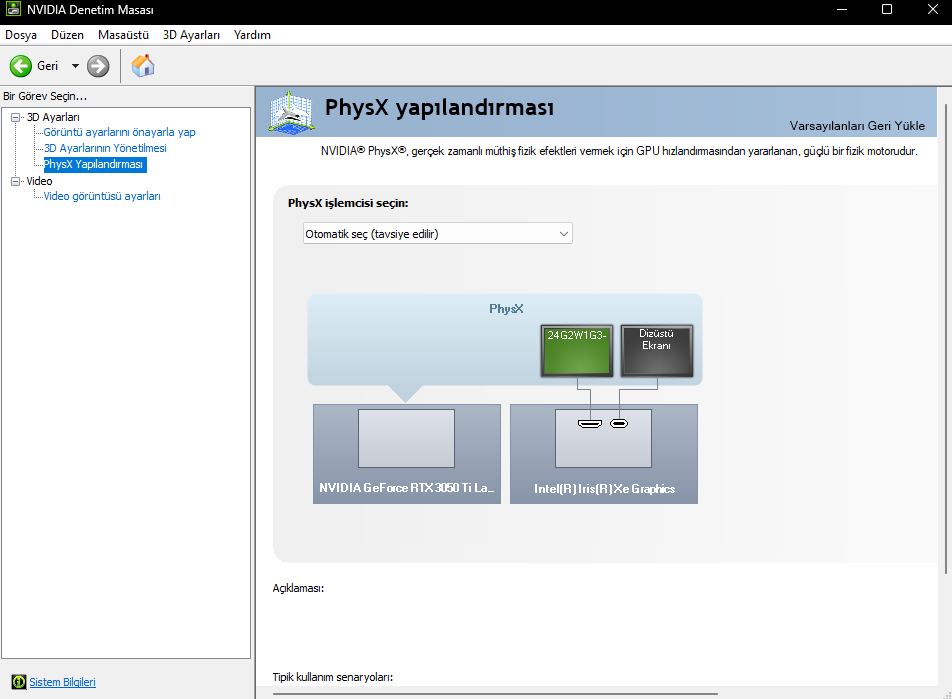952x699 pixels.
Task: Open the back history dropdown arrow
Action: [75, 66]
